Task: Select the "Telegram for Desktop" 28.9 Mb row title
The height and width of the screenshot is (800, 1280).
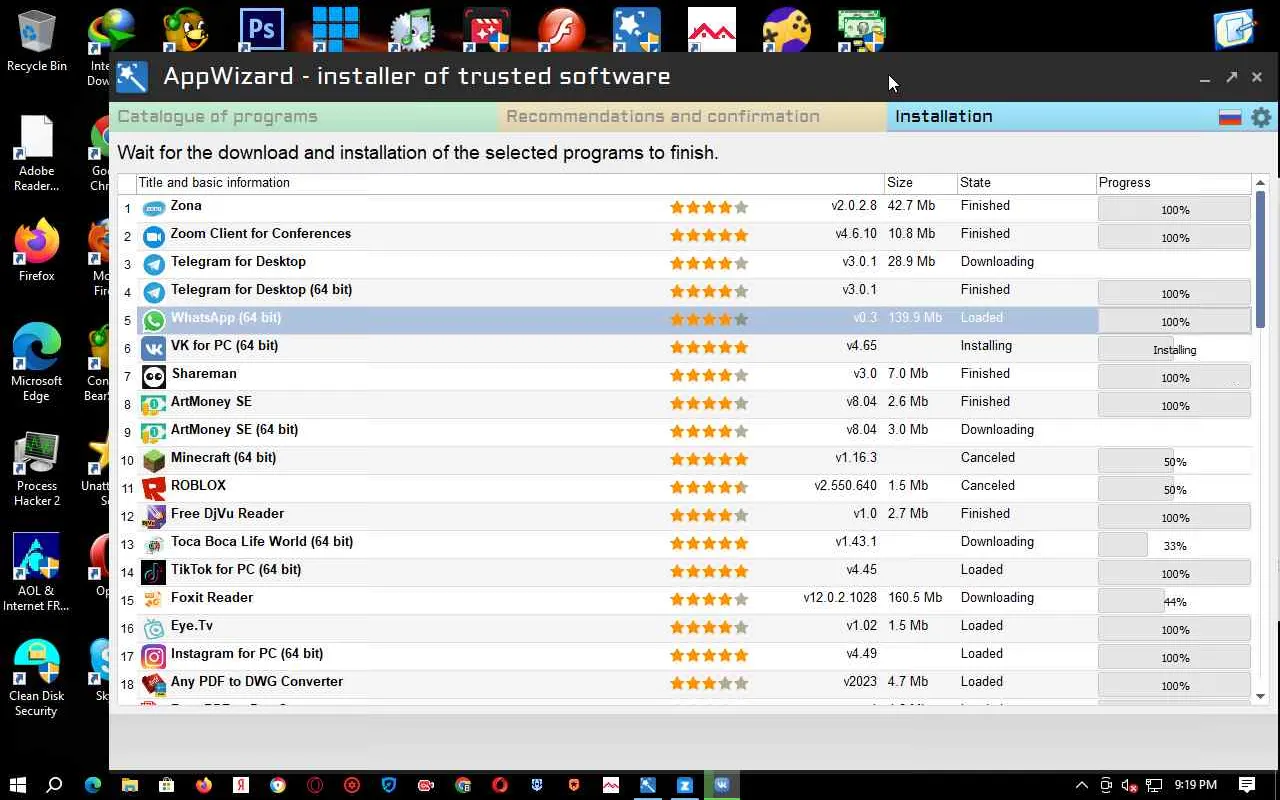Action: click(x=238, y=262)
